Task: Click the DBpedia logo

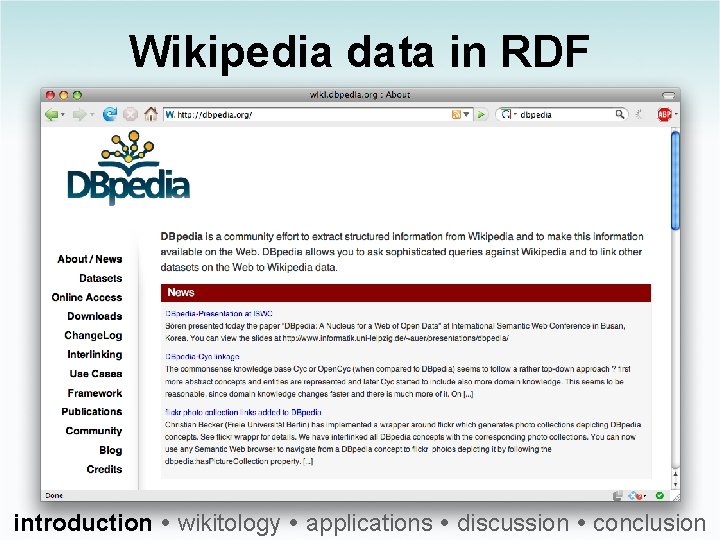Action: point(128,167)
